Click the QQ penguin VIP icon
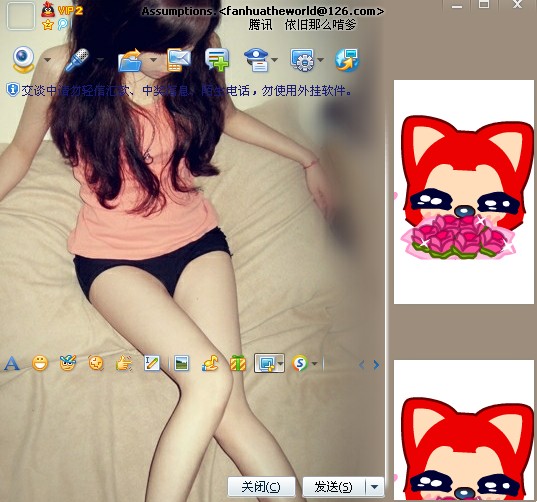This screenshot has width=537, height=502. tap(48, 9)
